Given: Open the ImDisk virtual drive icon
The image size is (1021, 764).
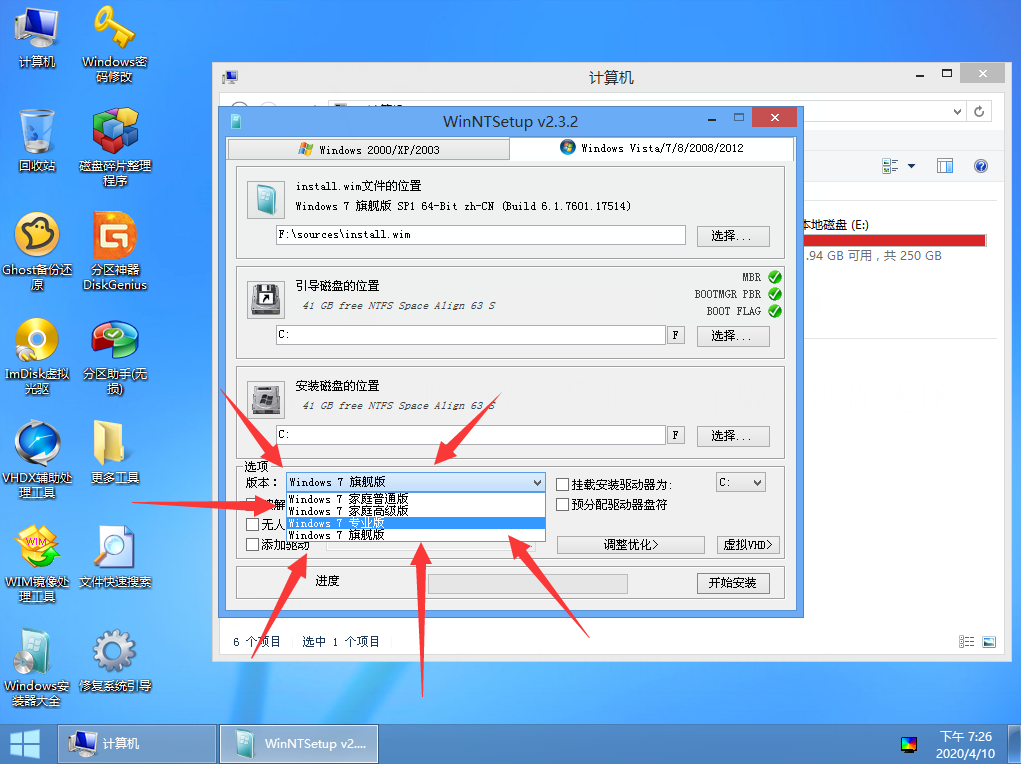Looking at the screenshot, I should (37, 342).
